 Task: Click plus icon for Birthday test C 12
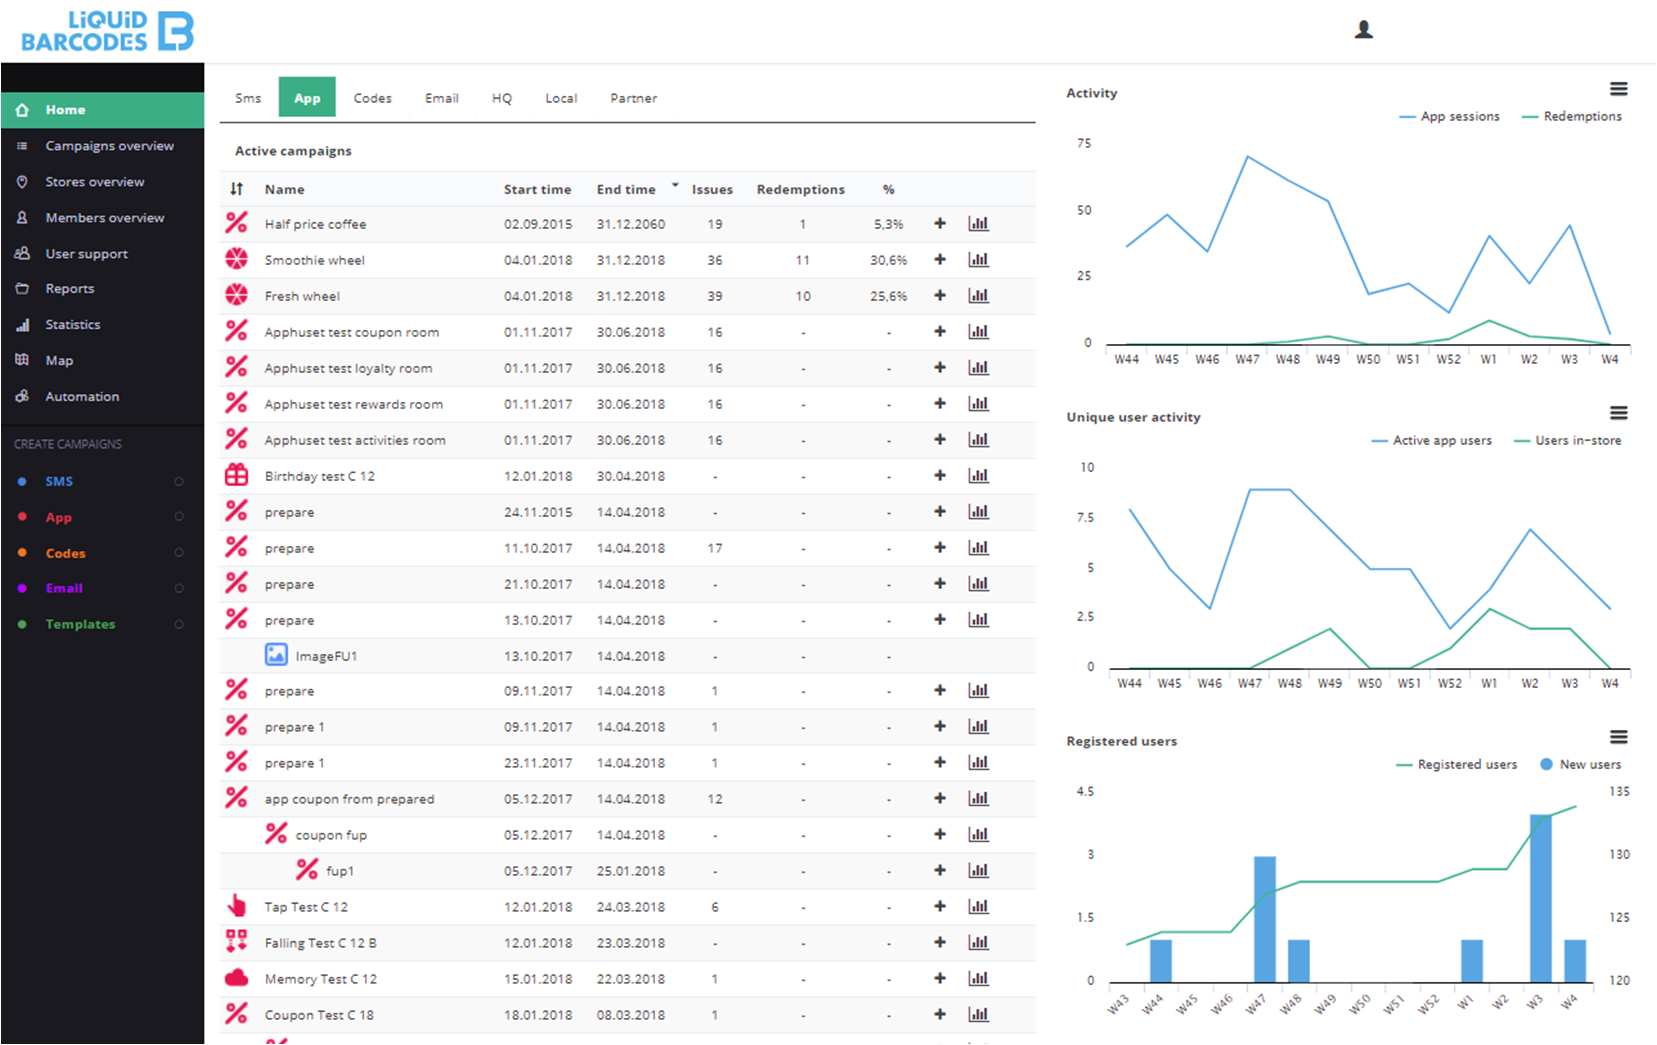click(940, 476)
